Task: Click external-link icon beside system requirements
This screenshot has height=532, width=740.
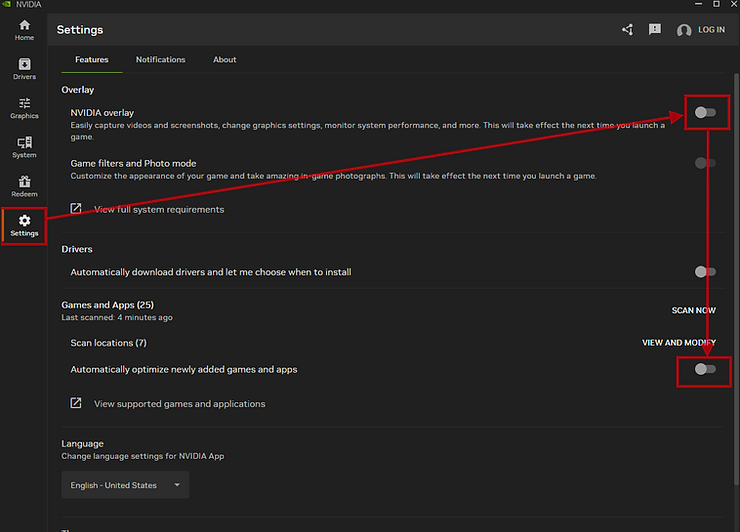Action: point(76,209)
